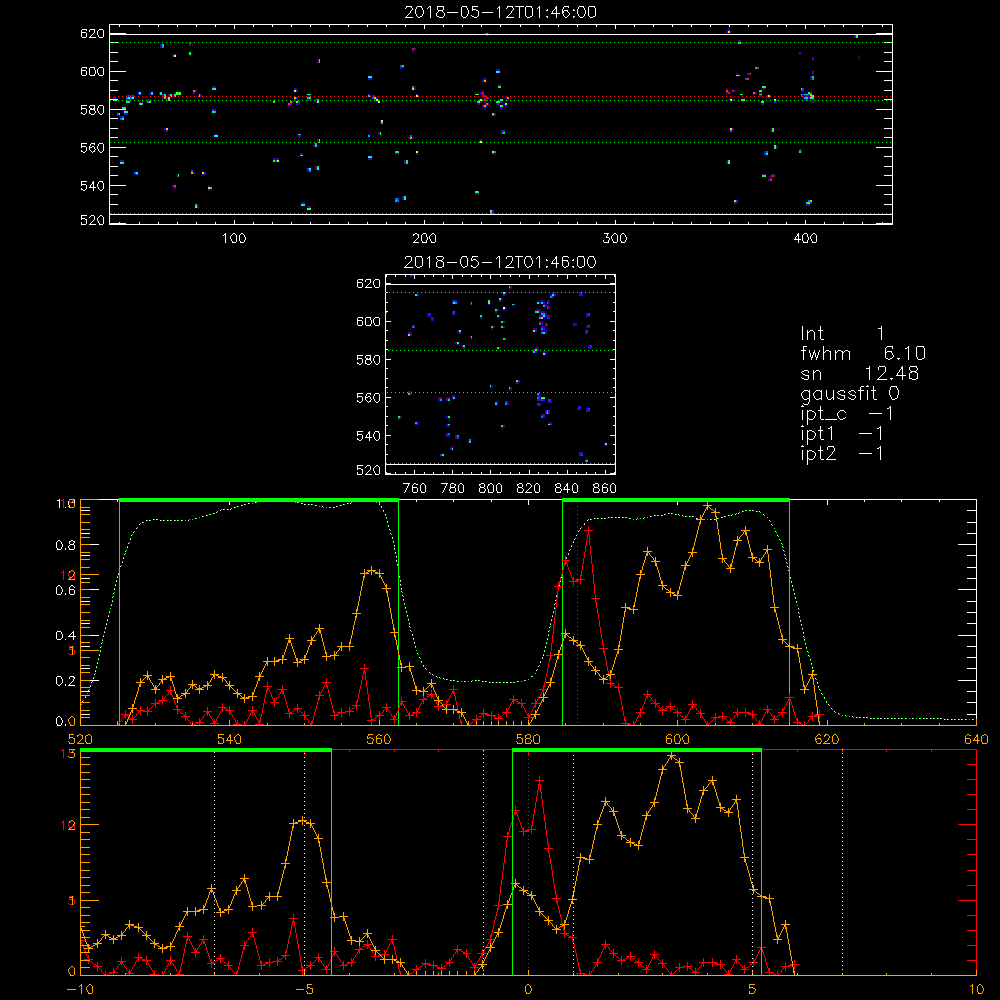The height and width of the screenshot is (1000, 1000).
Task: Click y-axis label 520 on top plot
Action: click(92, 220)
